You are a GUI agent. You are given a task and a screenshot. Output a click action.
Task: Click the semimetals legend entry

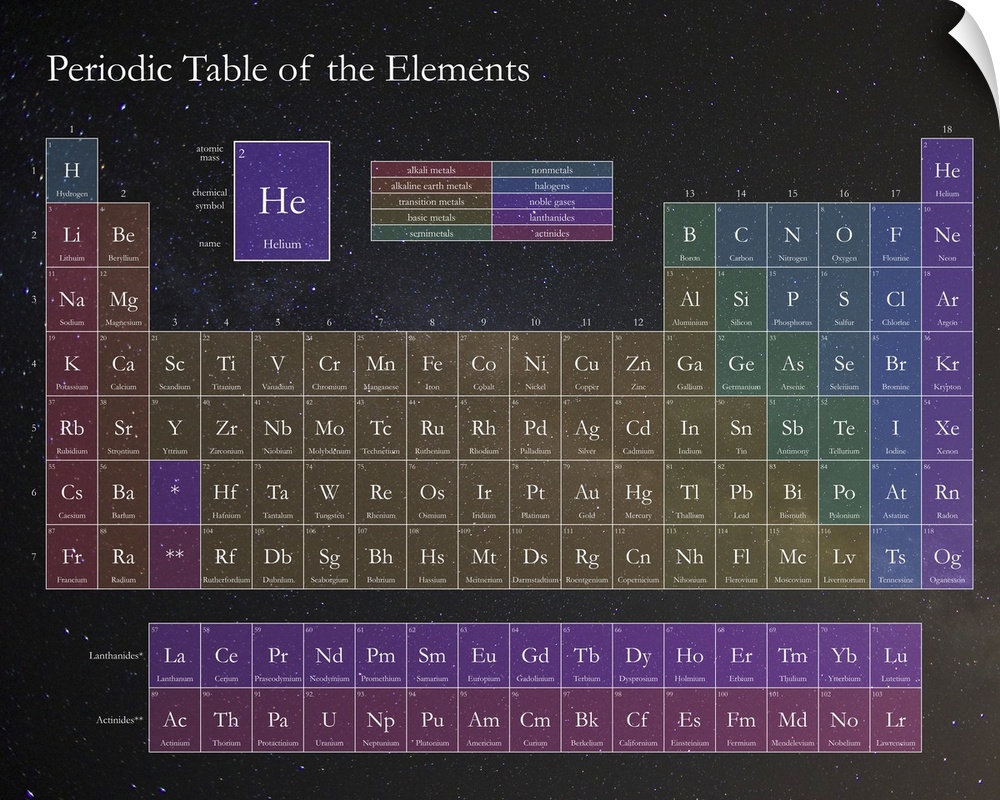431,233
